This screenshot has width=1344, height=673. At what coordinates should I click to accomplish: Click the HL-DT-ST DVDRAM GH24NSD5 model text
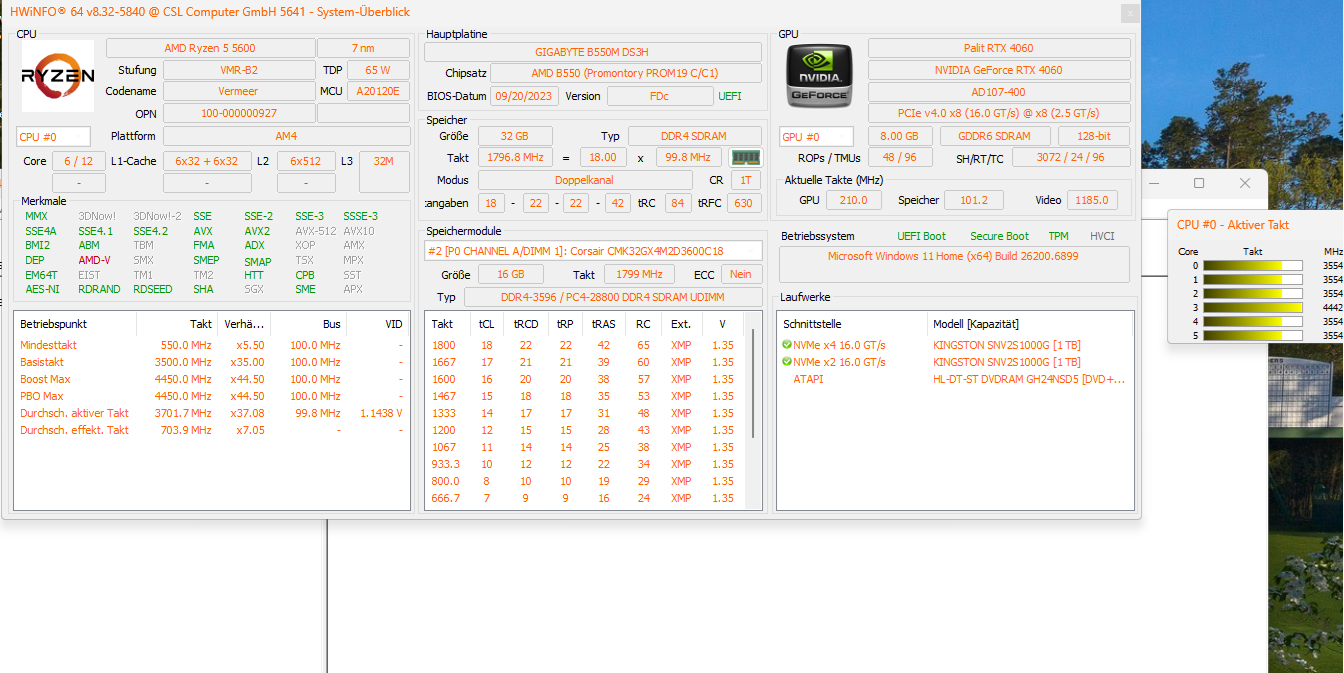pyautogui.click(x=1029, y=379)
